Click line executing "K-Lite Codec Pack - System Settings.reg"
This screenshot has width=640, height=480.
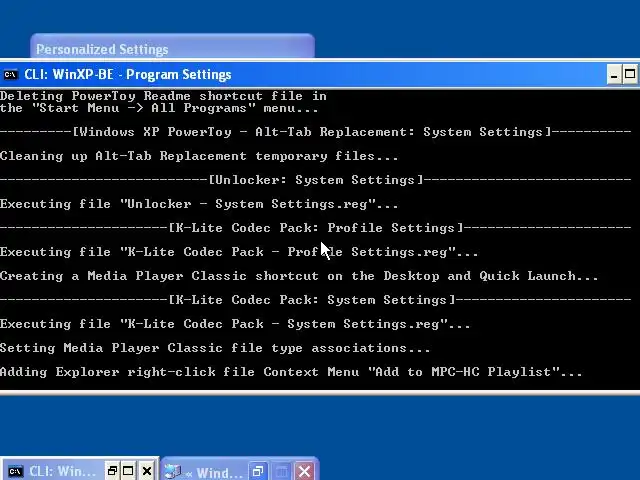tap(235, 324)
